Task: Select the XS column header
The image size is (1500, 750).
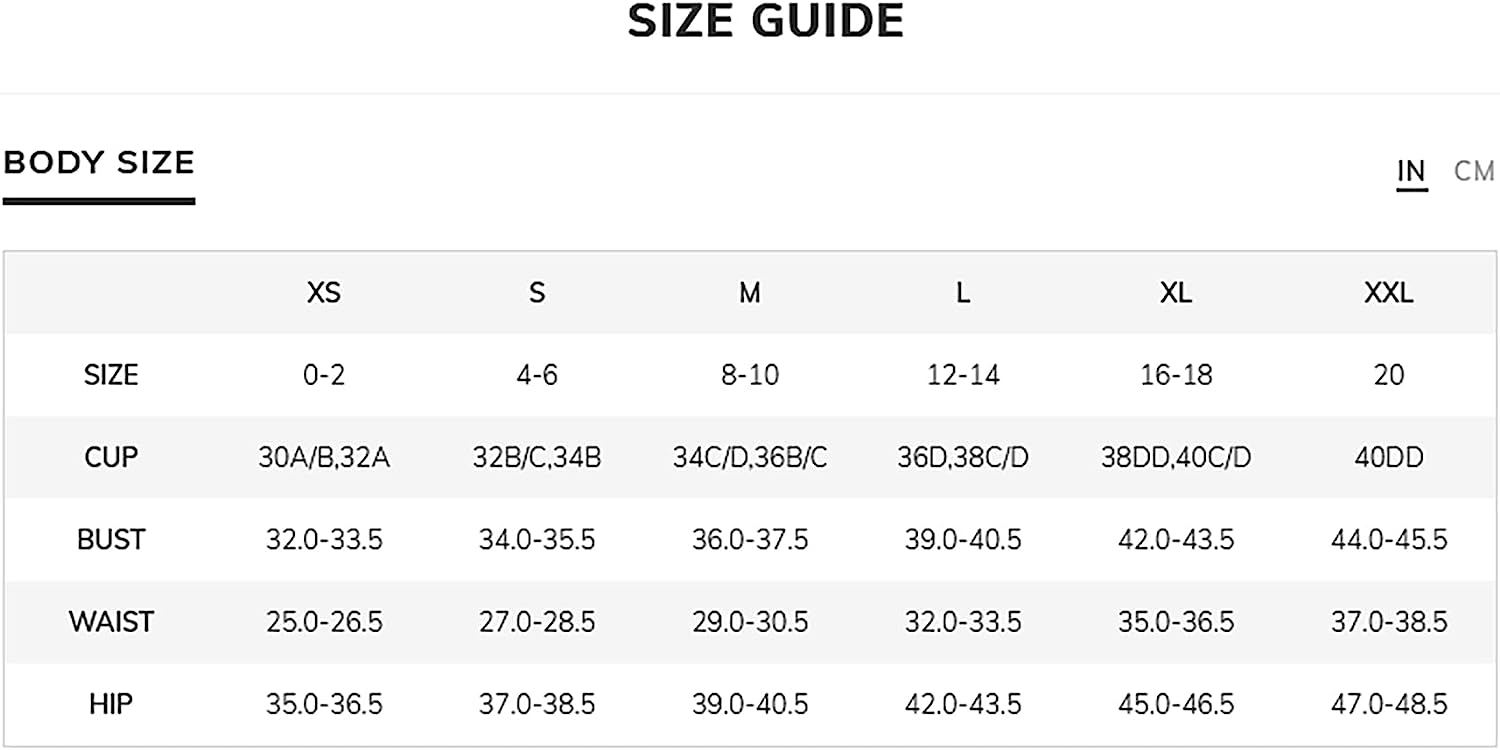Action: coord(323,293)
